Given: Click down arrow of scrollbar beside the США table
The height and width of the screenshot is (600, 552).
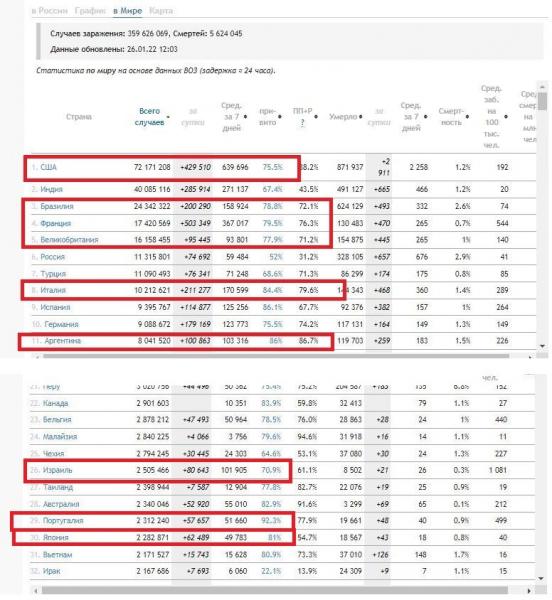Looking at the screenshot, I should [x=542, y=346].
